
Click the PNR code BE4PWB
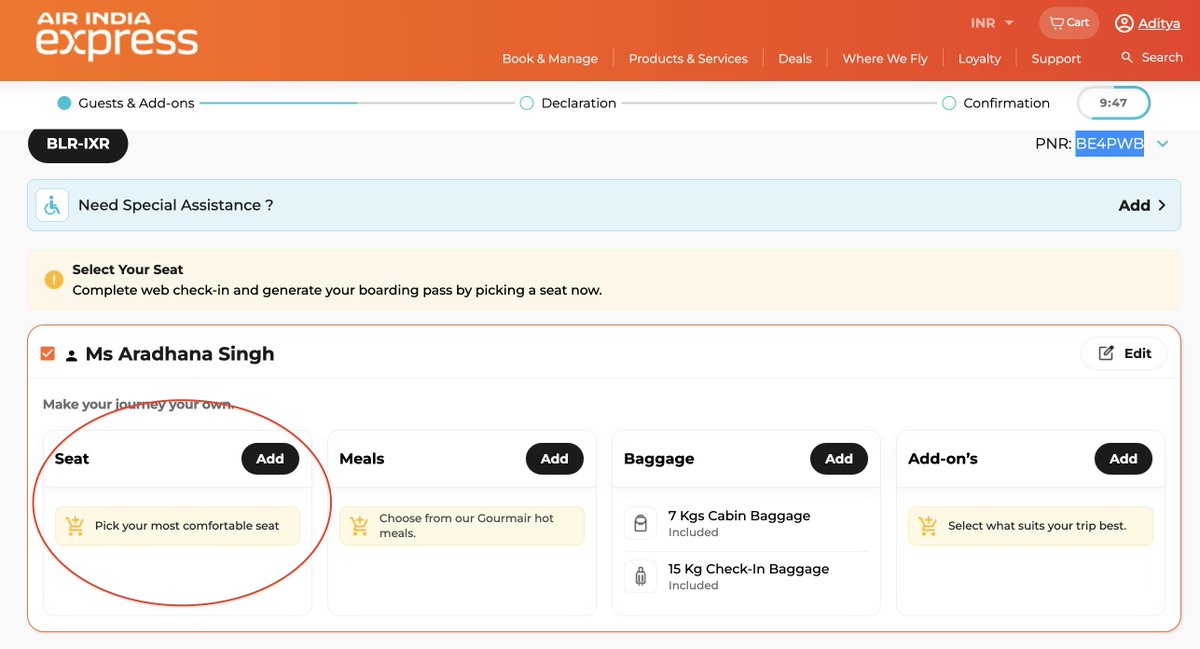pos(1109,144)
